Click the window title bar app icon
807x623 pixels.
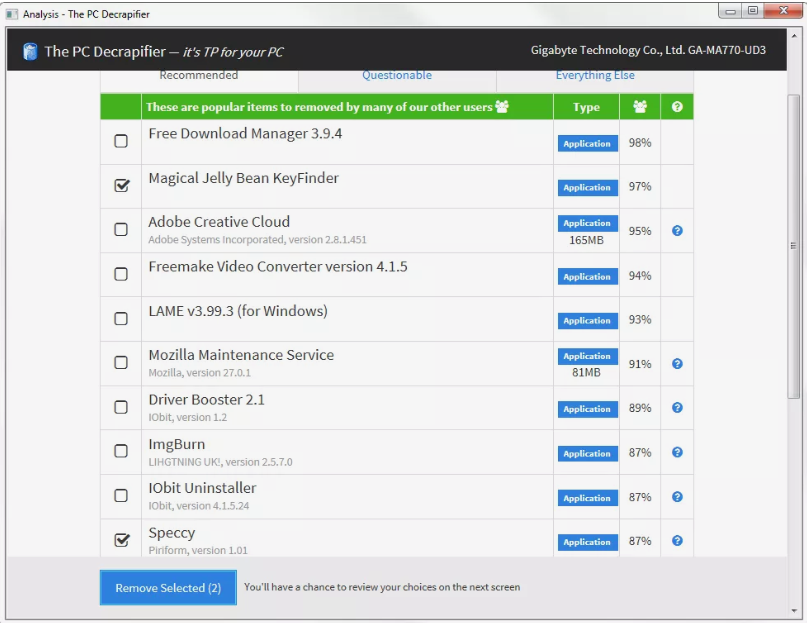click(11, 14)
